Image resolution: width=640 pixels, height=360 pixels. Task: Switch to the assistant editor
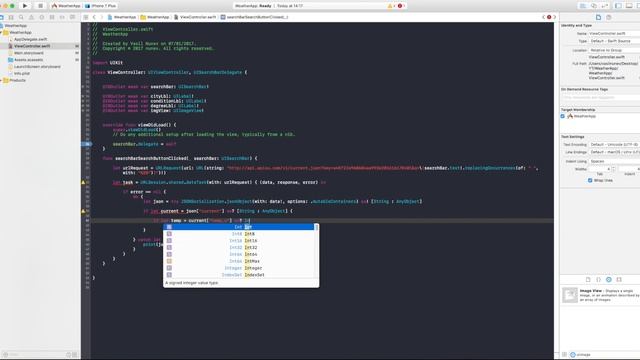click(x=594, y=6)
